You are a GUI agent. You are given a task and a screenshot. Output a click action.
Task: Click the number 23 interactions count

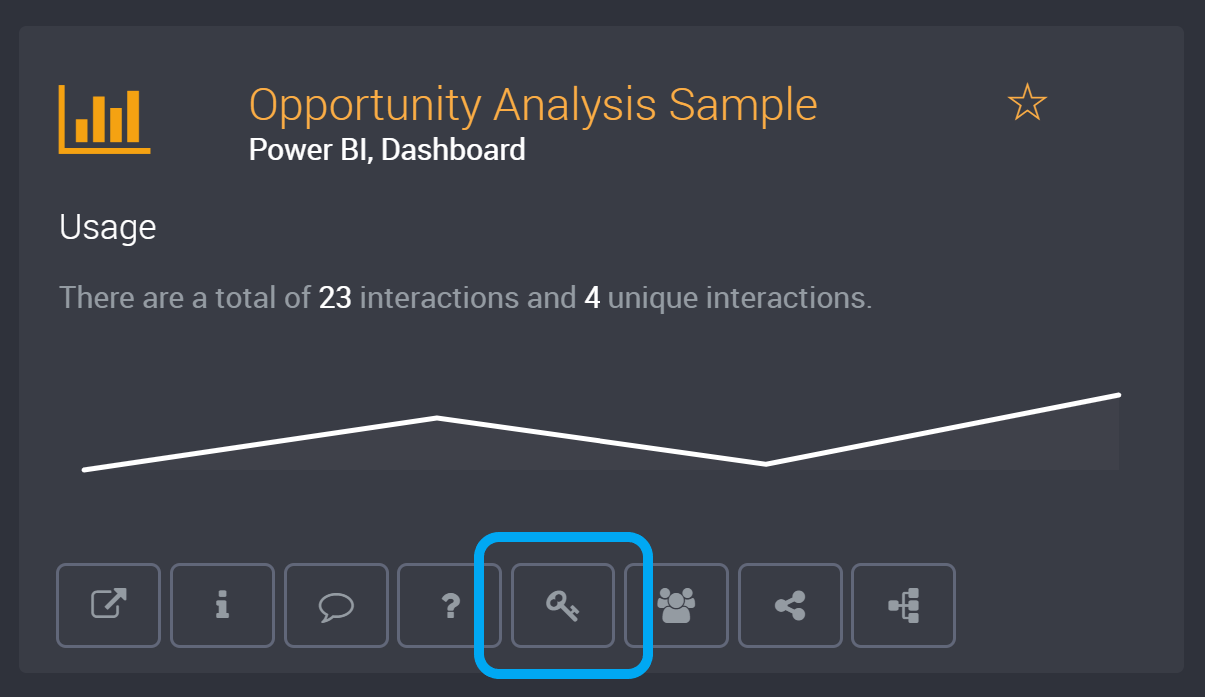[335, 298]
